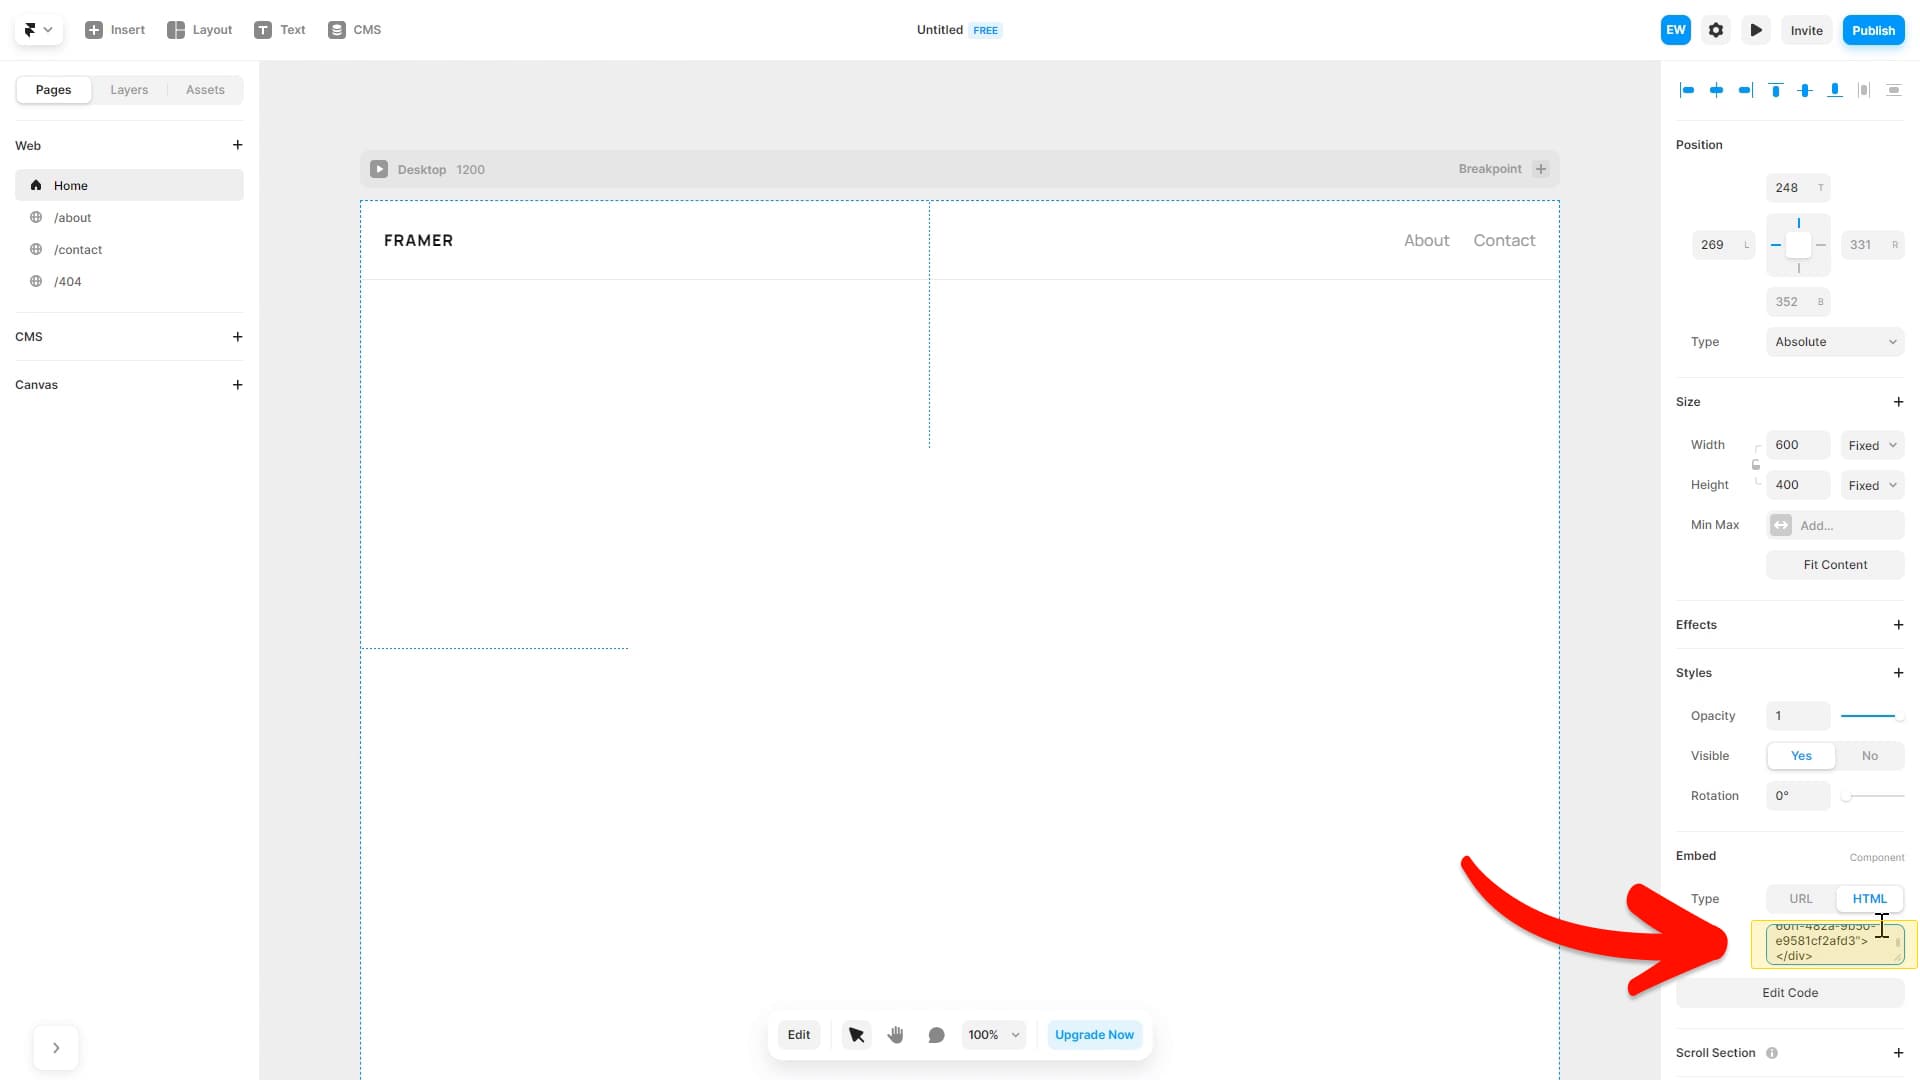Switch to the Layers tab
This screenshot has height=1080, width=1920.
[129, 90]
